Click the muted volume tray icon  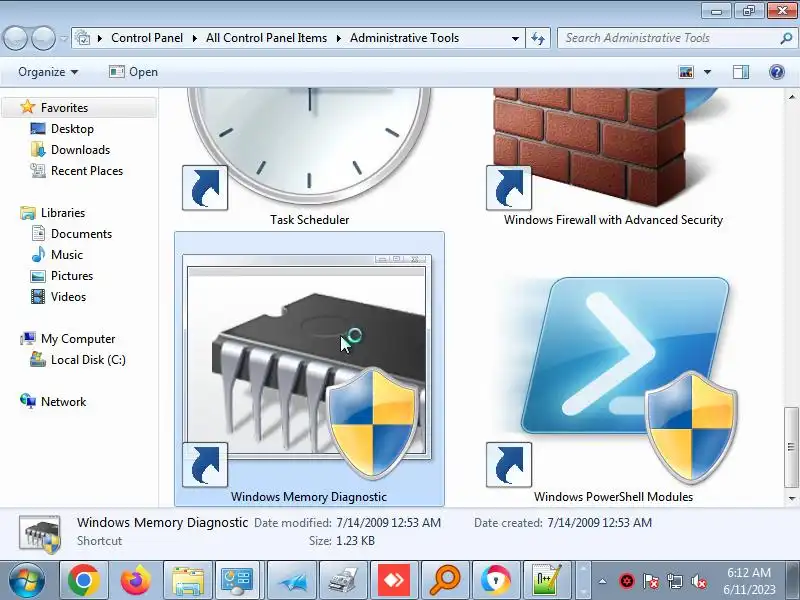(x=698, y=581)
